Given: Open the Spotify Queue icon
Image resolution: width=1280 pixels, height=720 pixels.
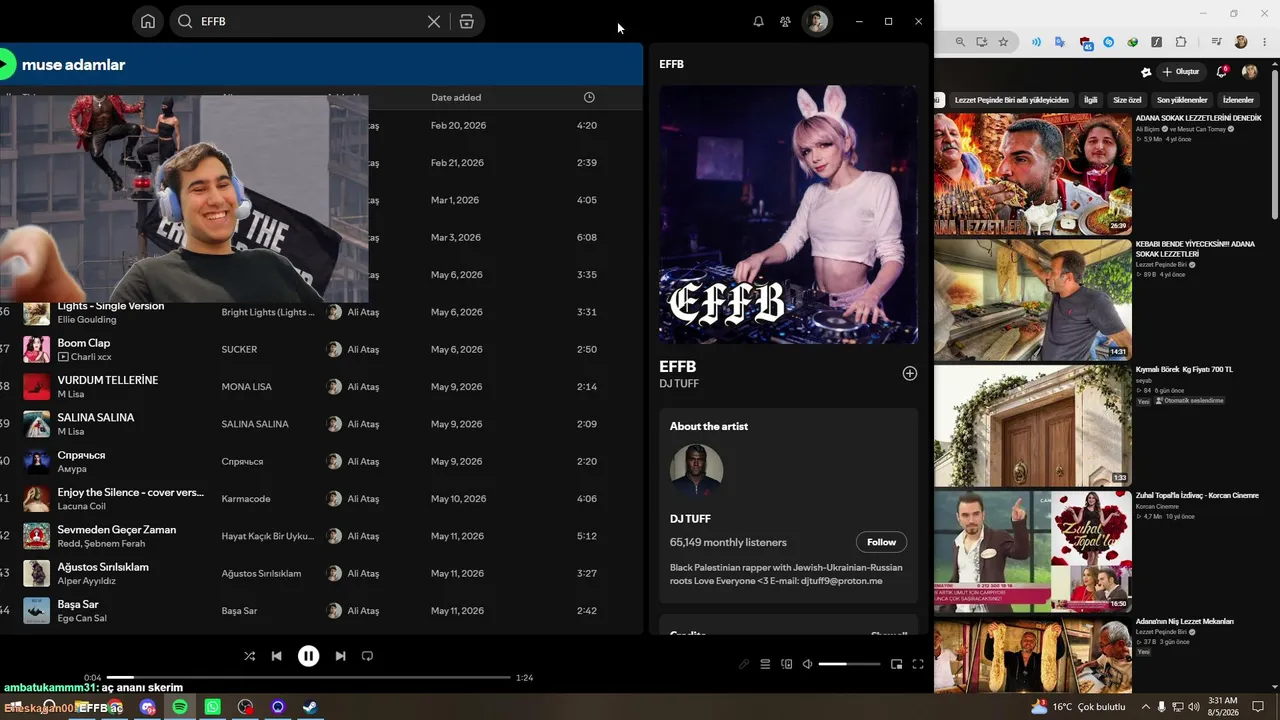Looking at the screenshot, I should click(765, 664).
